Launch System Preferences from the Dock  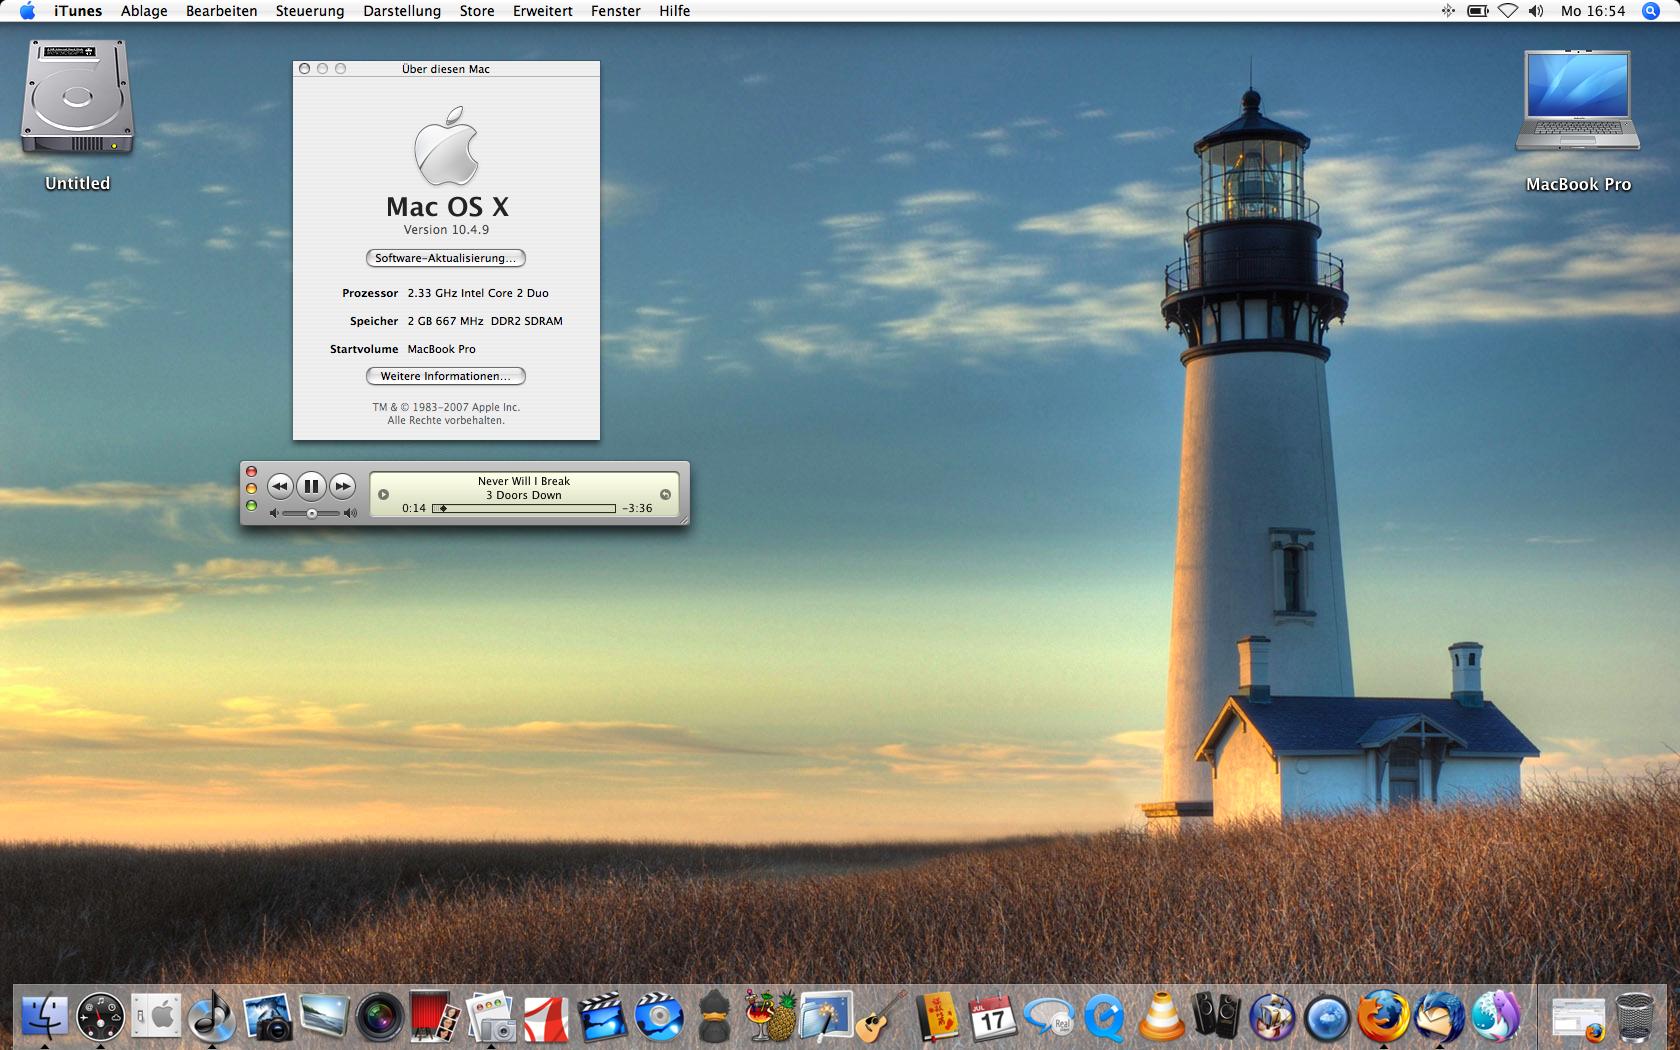click(x=156, y=1017)
